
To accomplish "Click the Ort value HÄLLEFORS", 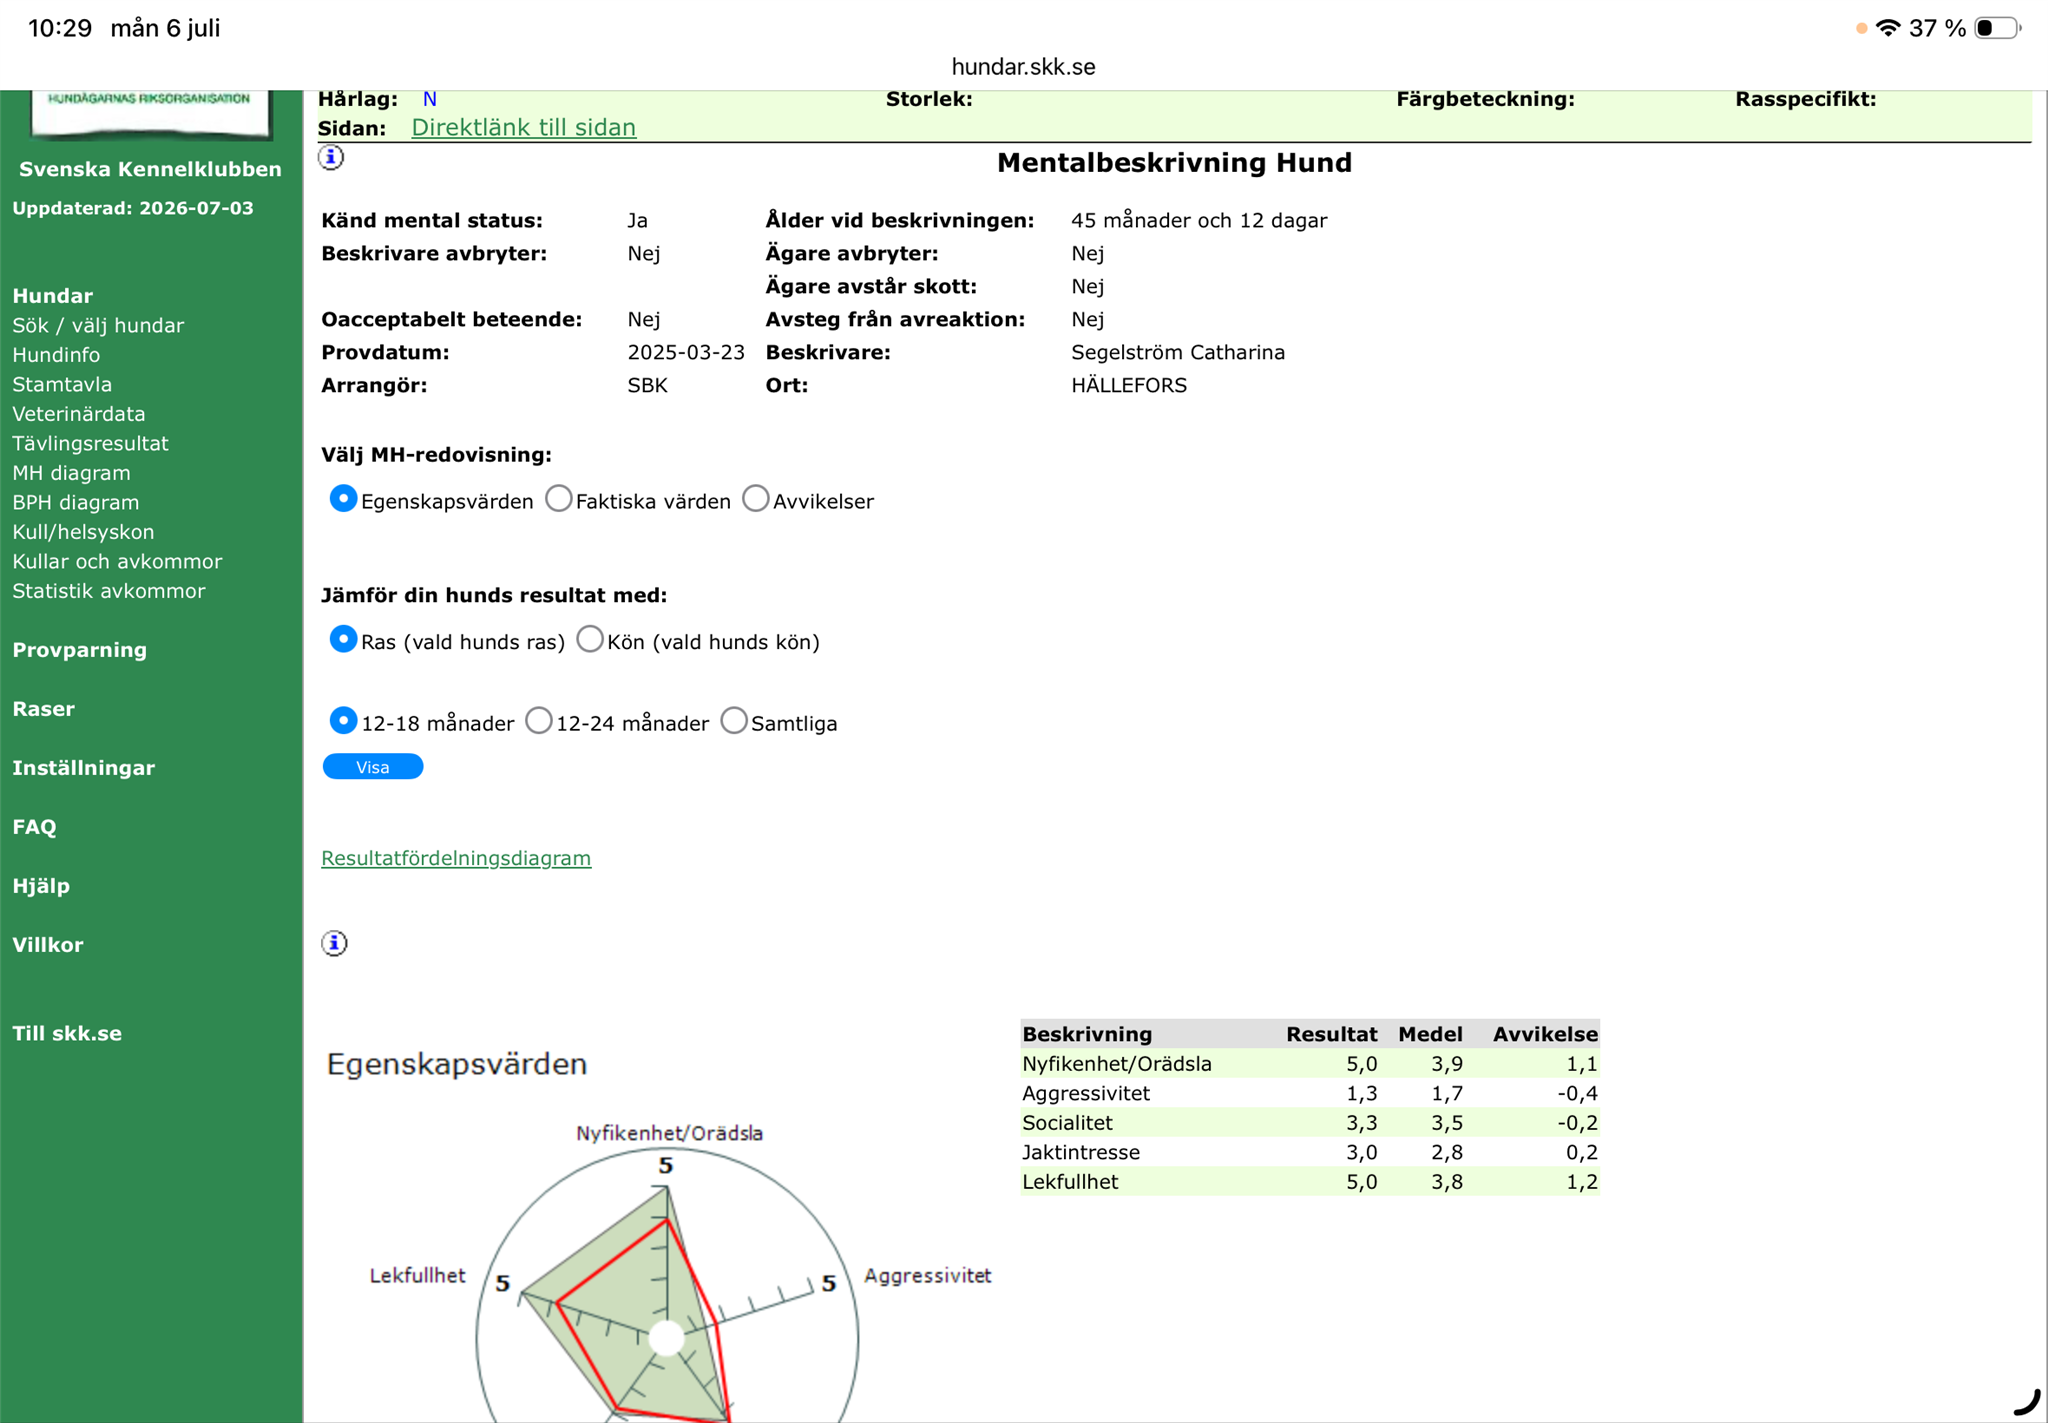I will 1129,386.
